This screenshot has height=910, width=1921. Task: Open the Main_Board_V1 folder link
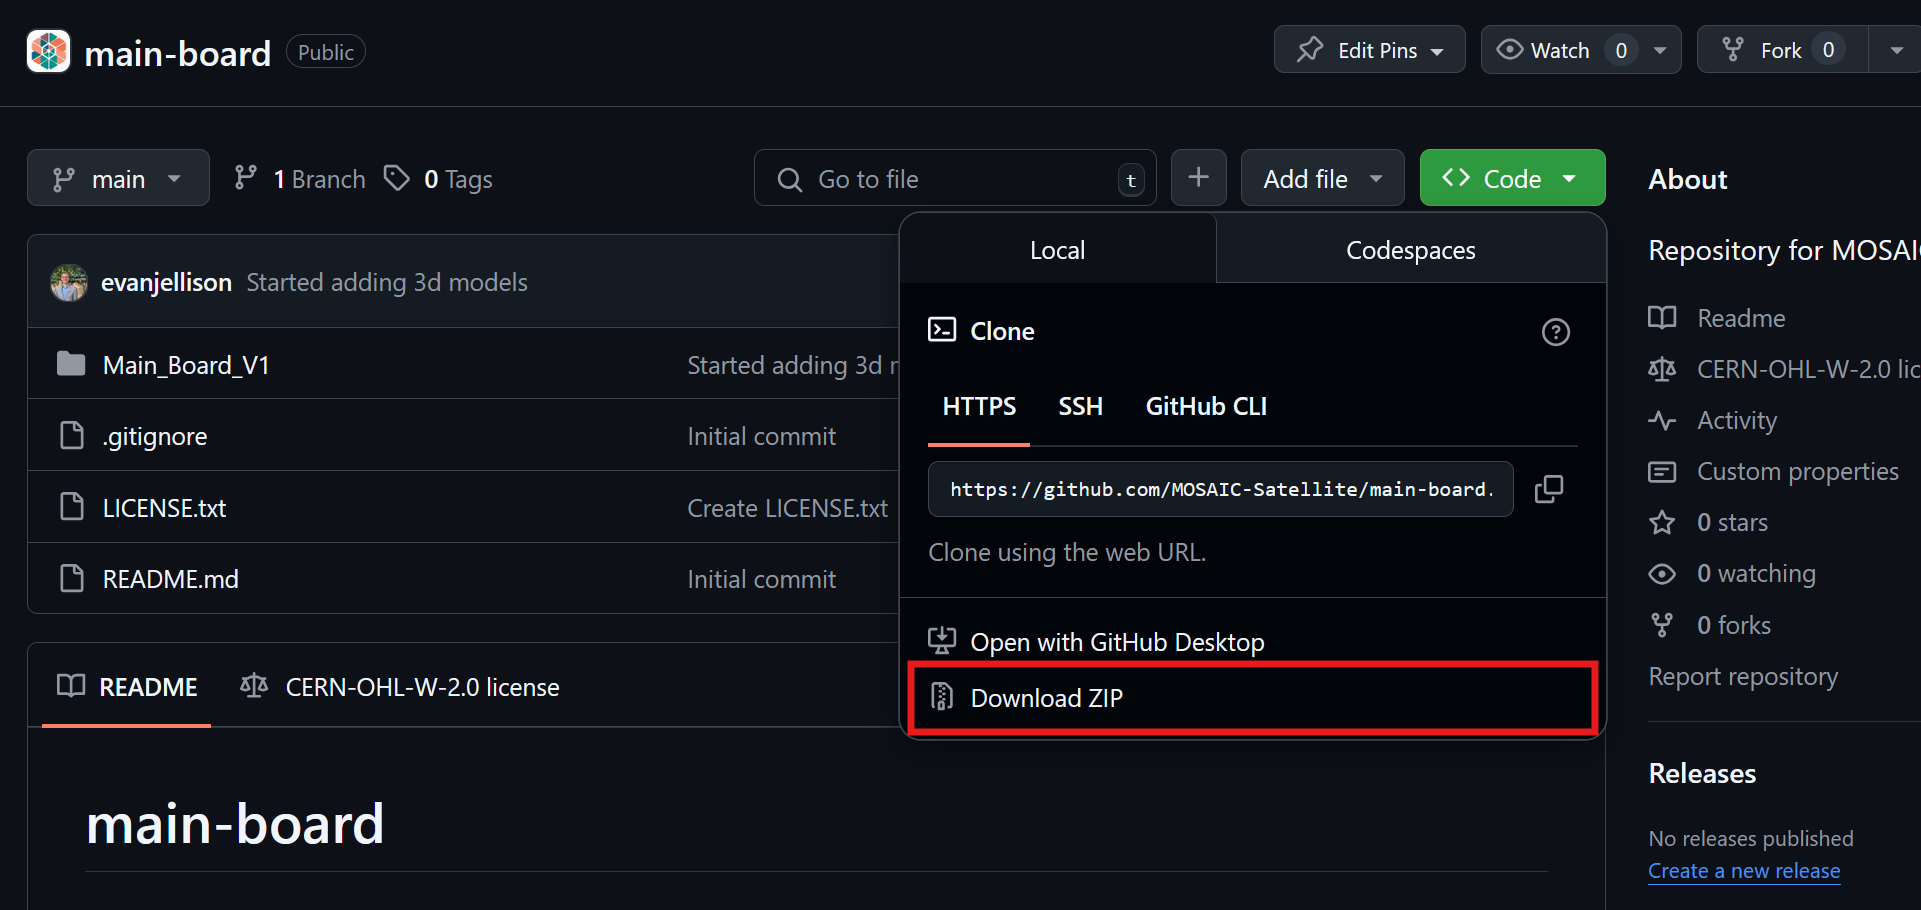[186, 365]
